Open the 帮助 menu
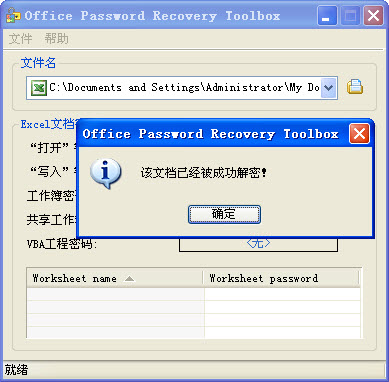The width and height of the screenshot is (389, 382). [x=57, y=39]
